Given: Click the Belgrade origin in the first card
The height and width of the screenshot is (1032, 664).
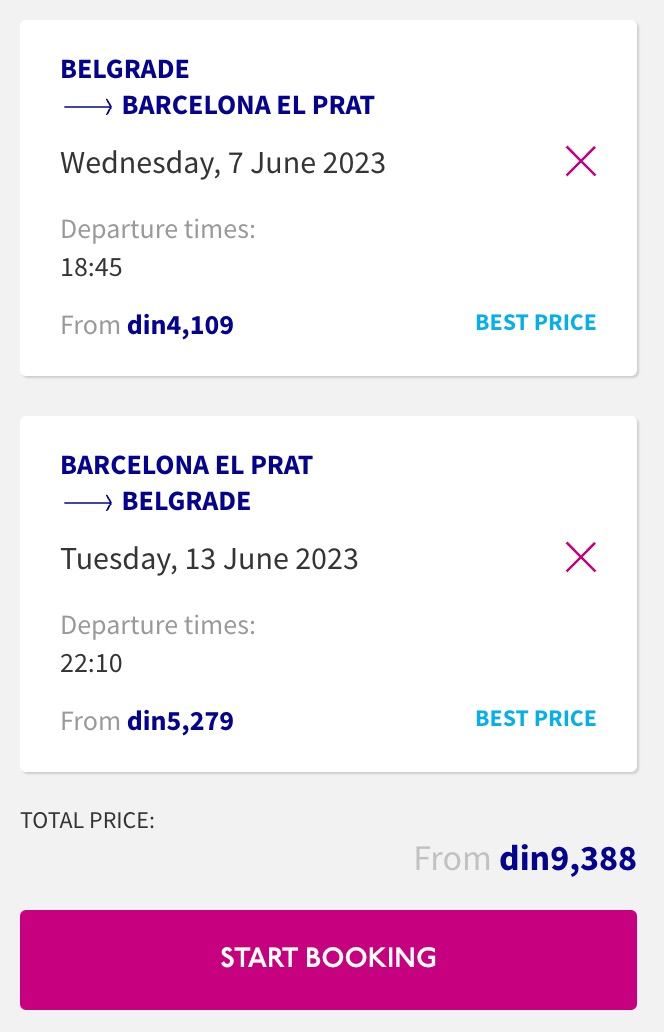Looking at the screenshot, I should tap(125, 69).
